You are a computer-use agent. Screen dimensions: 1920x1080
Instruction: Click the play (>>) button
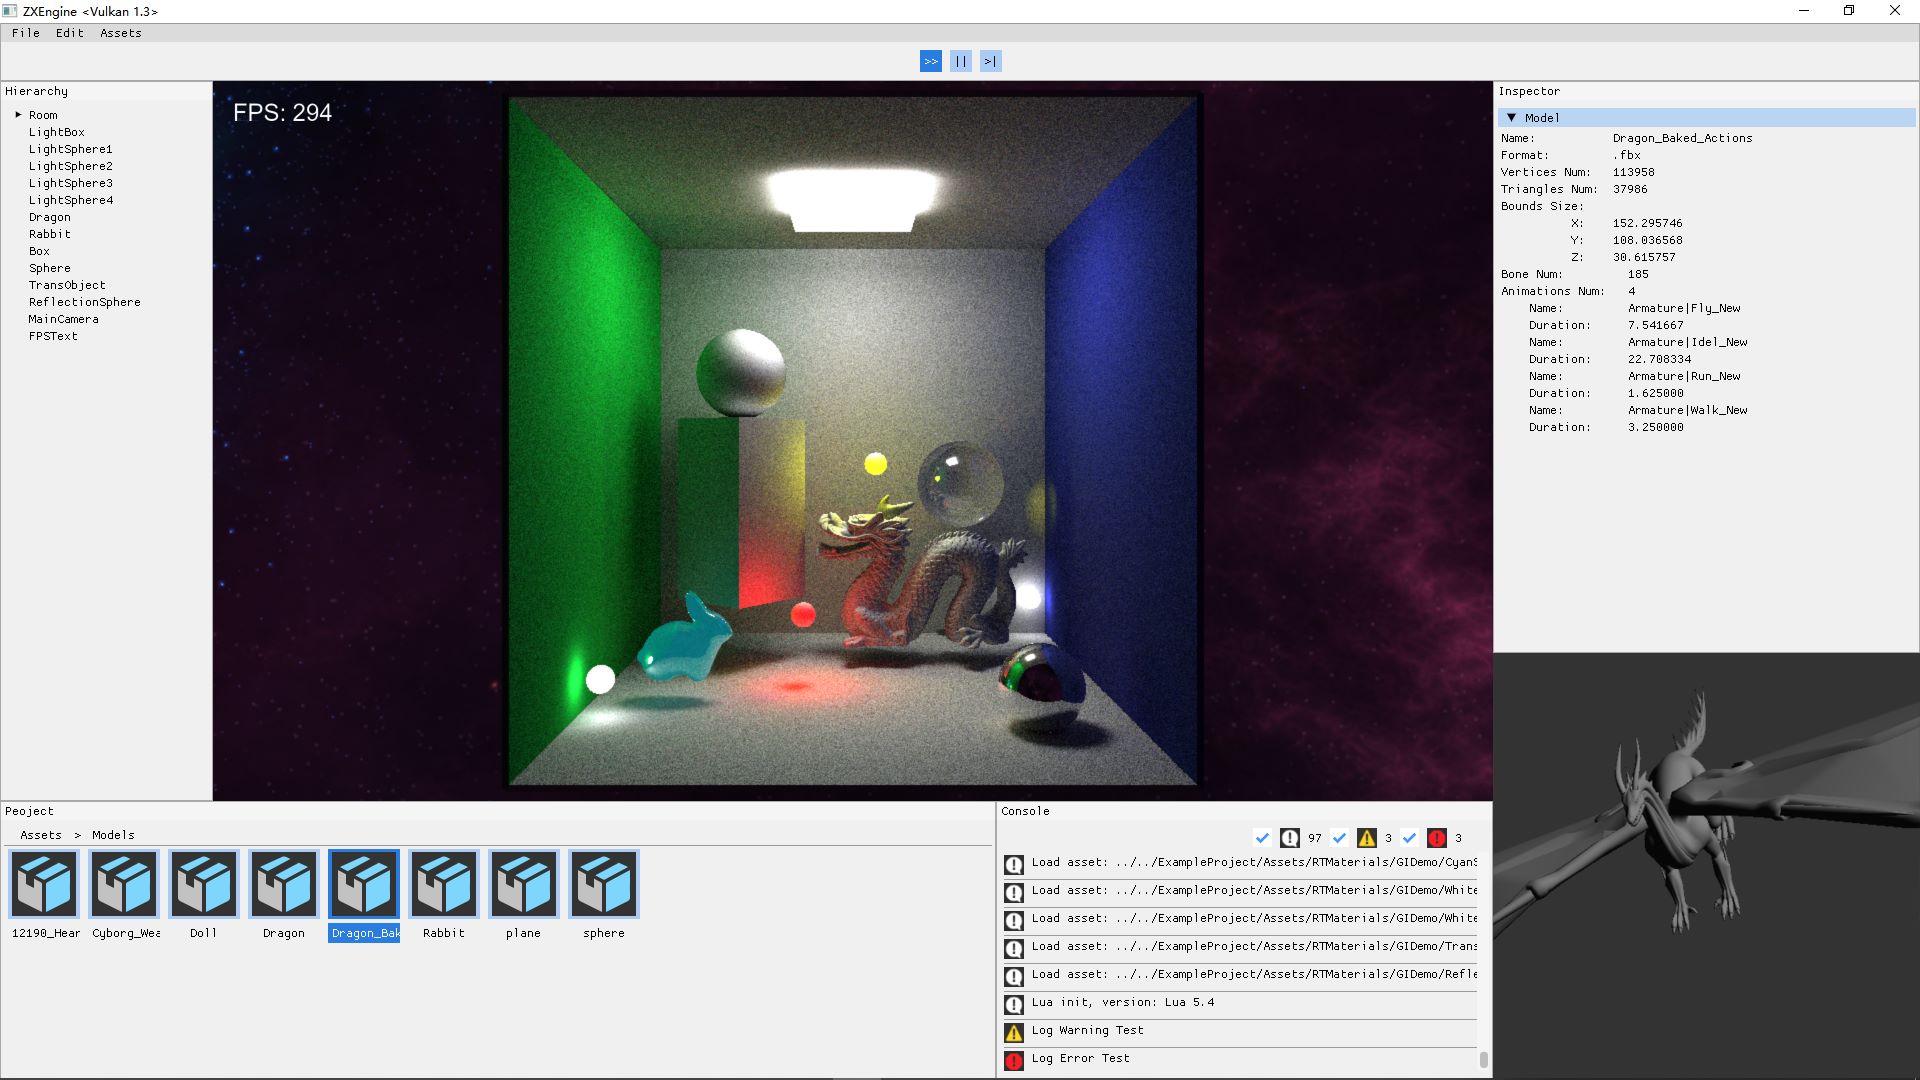pos(930,61)
